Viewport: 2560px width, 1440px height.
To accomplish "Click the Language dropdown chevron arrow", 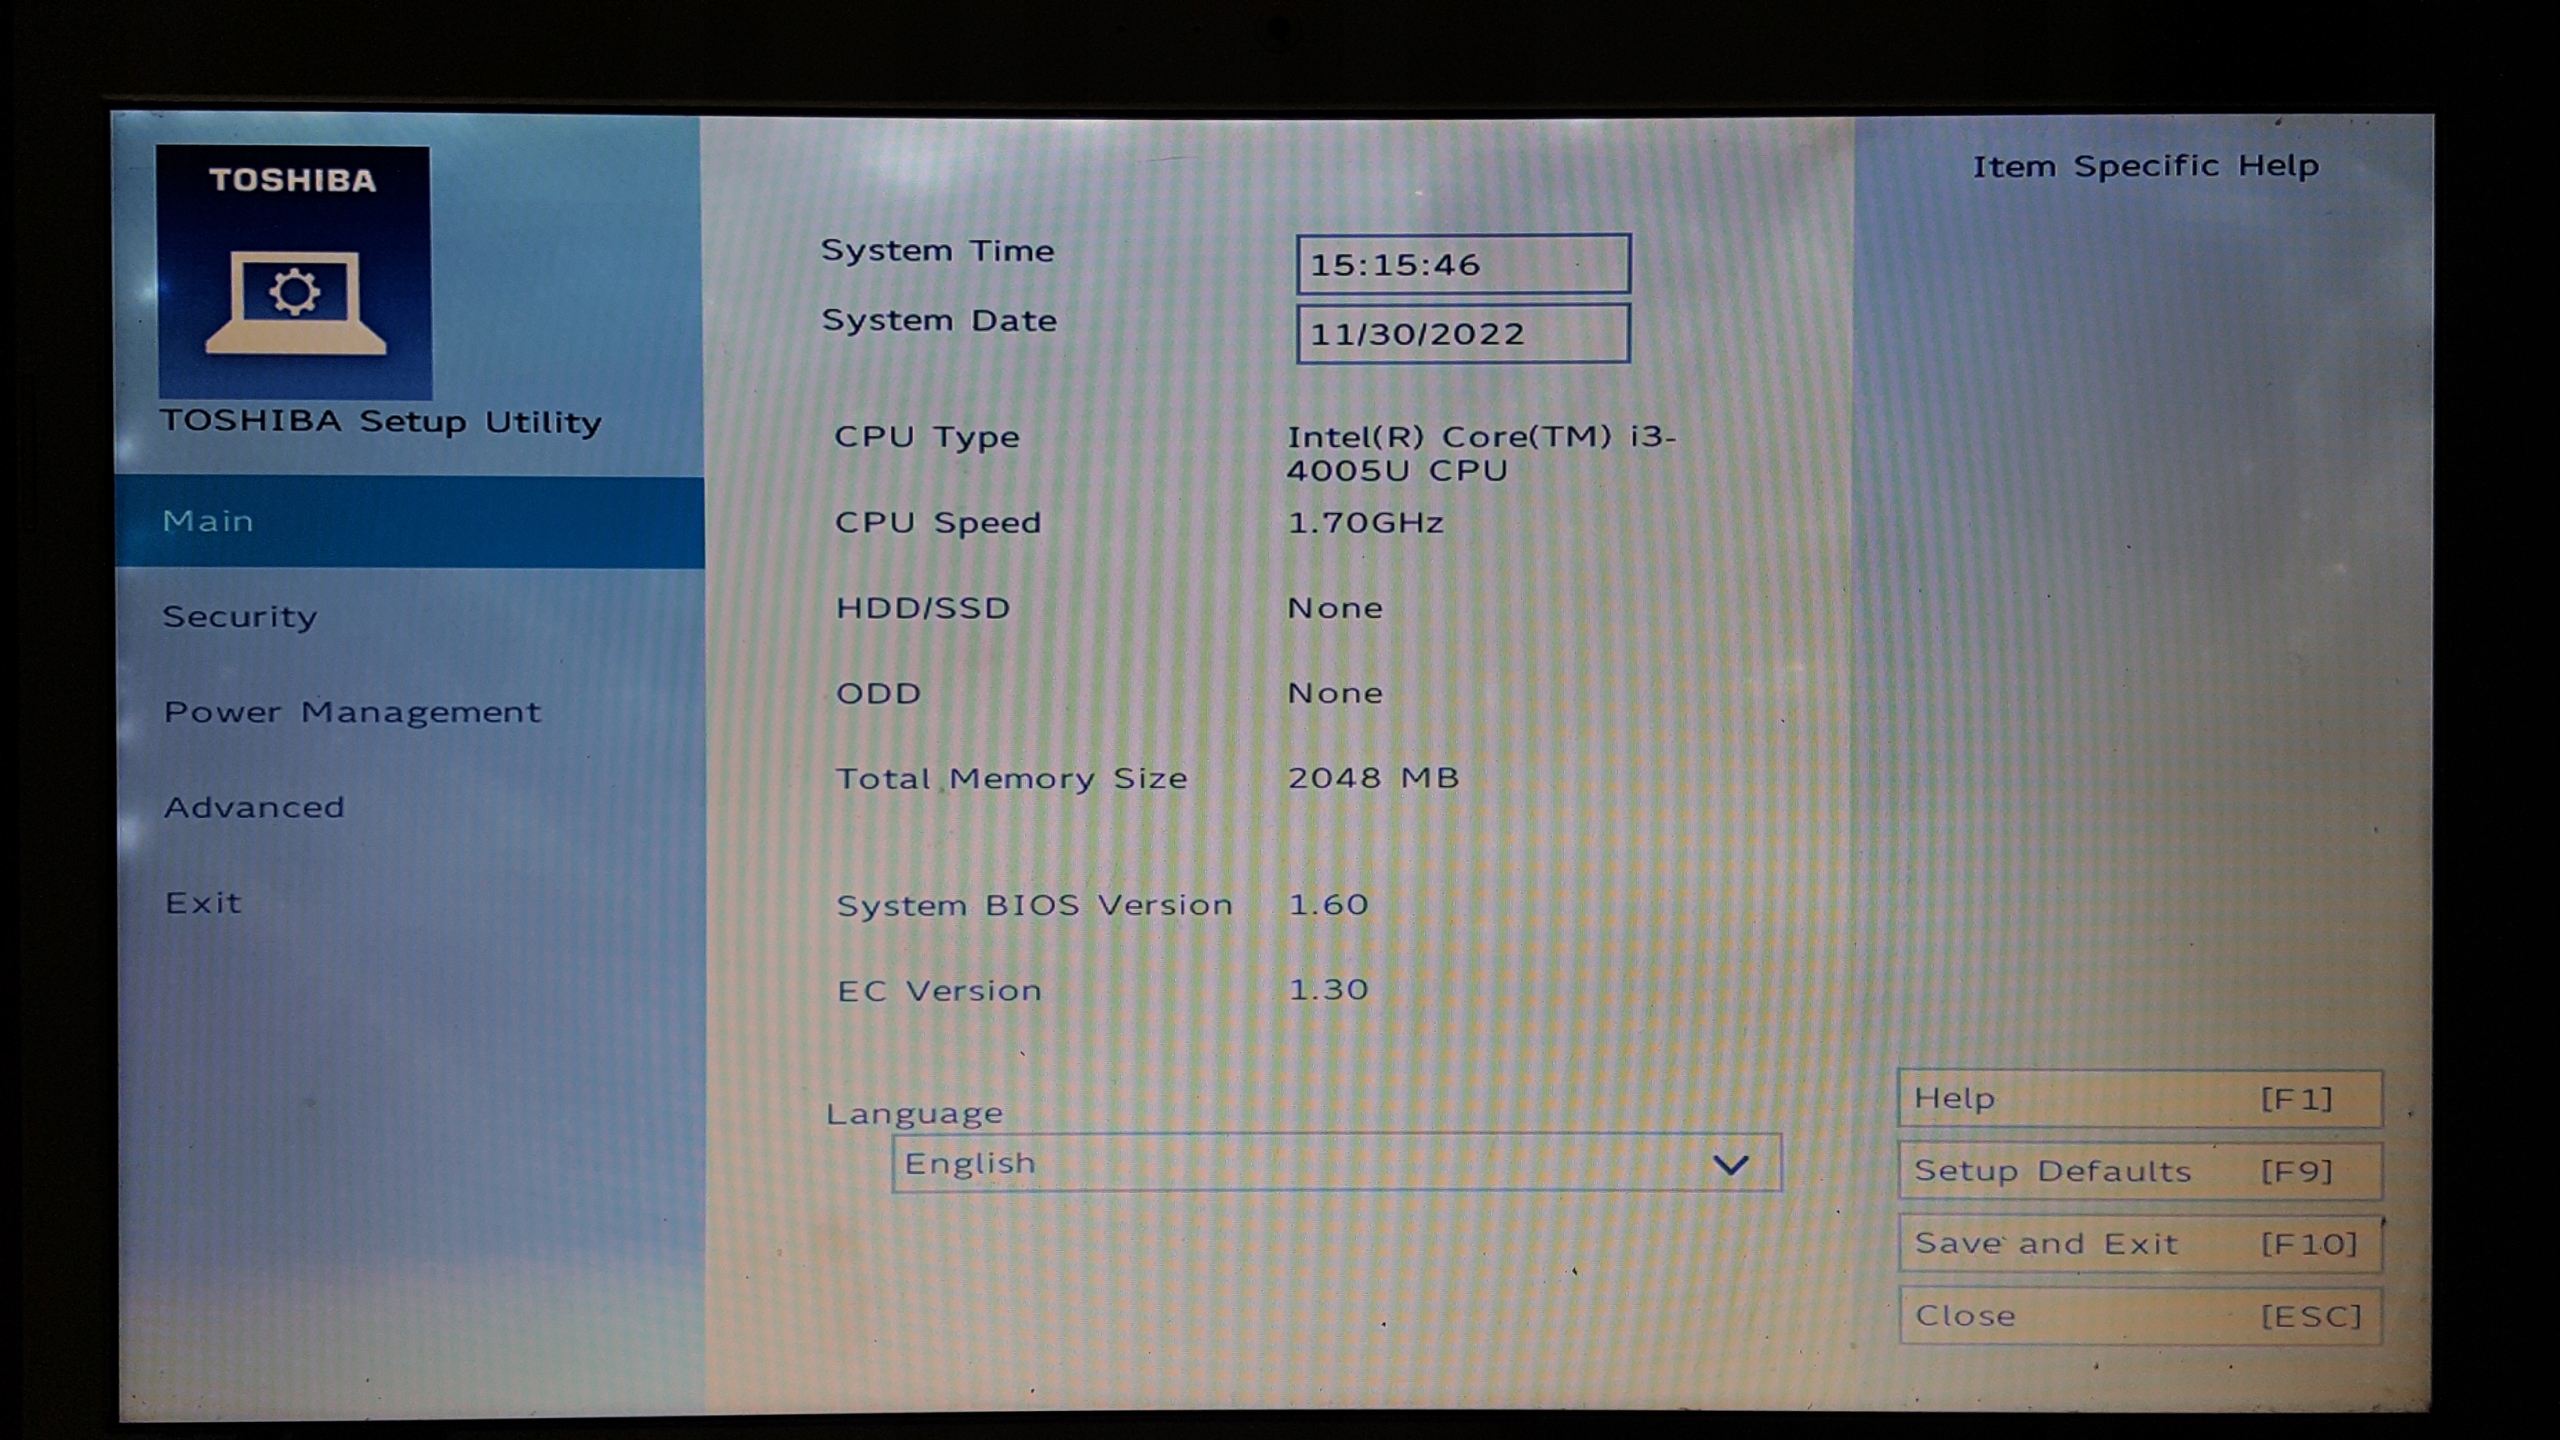I will coord(1730,1164).
